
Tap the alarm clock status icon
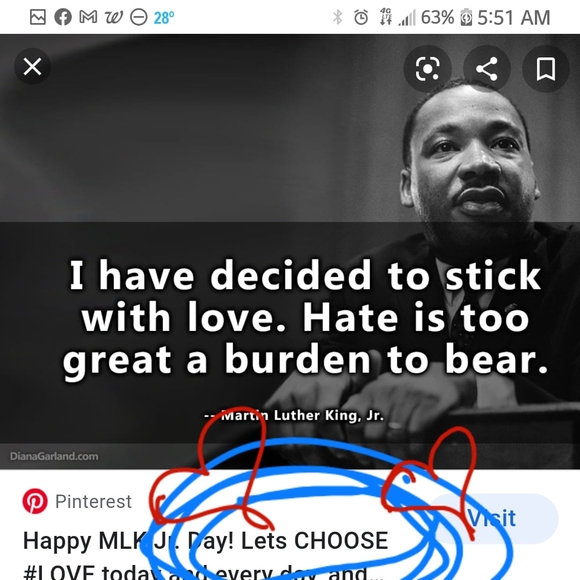[361, 17]
